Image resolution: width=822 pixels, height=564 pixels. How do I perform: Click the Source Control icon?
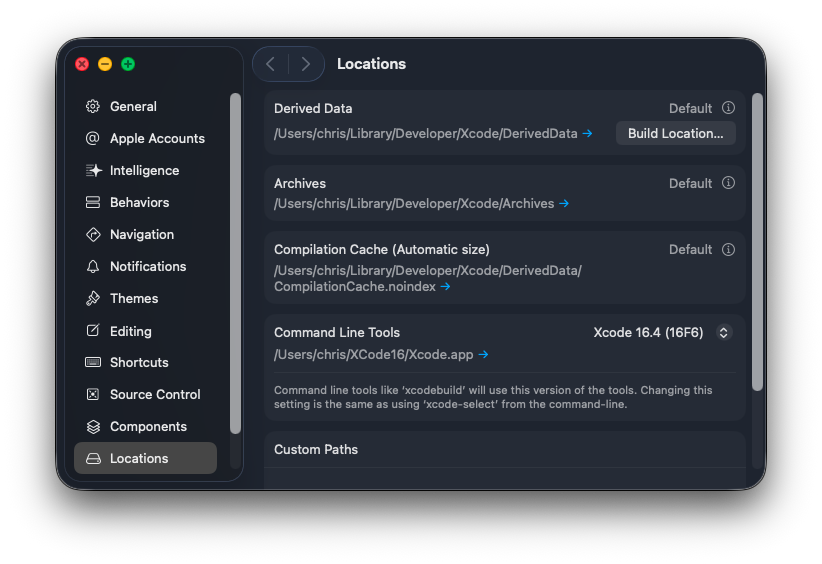pyautogui.click(x=93, y=394)
